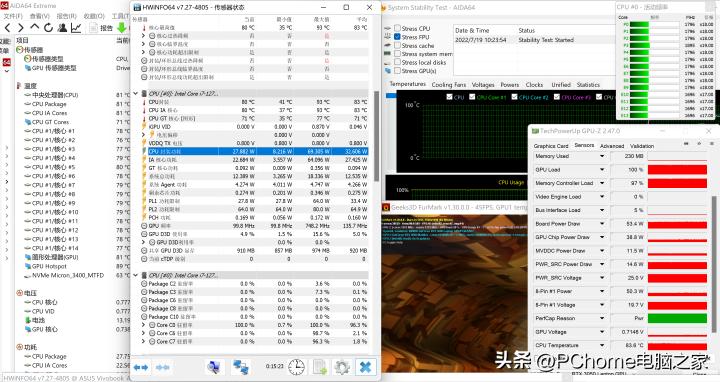Click HWiNFO log file export icon
Viewport: 720px width, 382px height.
[x=320, y=367]
